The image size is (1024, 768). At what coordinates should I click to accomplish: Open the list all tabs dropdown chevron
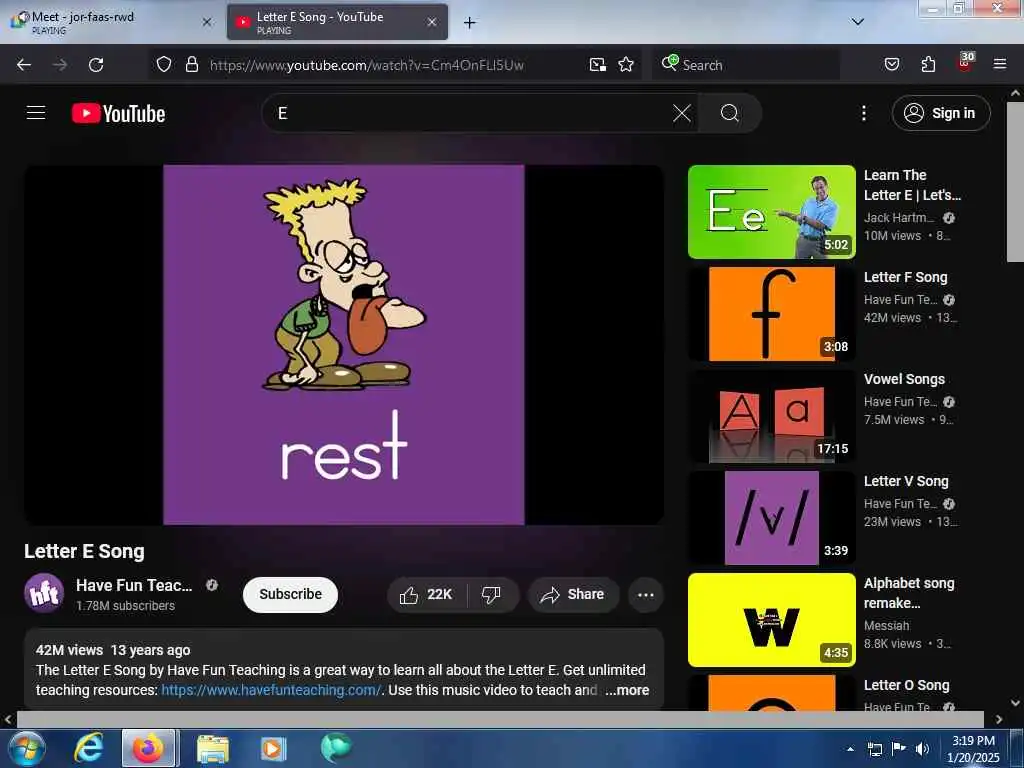pos(857,22)
